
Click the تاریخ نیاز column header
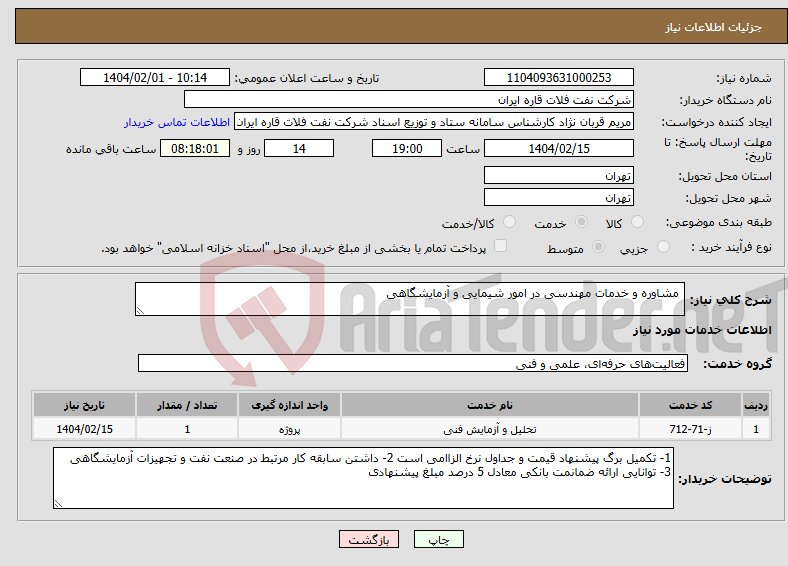[x=84, y=405]
